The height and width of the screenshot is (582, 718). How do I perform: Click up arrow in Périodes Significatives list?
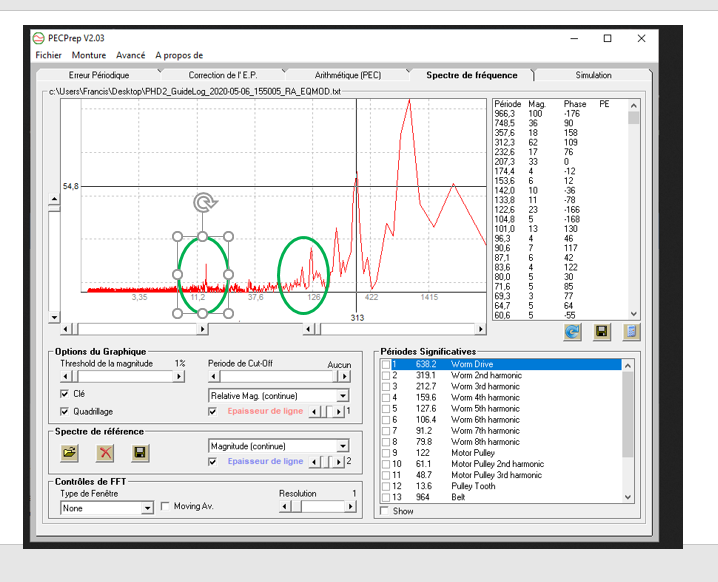coord(628,365)
